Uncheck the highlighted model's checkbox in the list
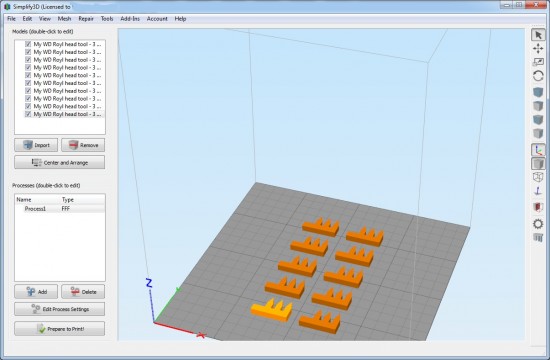 click(x=28, y=114)
